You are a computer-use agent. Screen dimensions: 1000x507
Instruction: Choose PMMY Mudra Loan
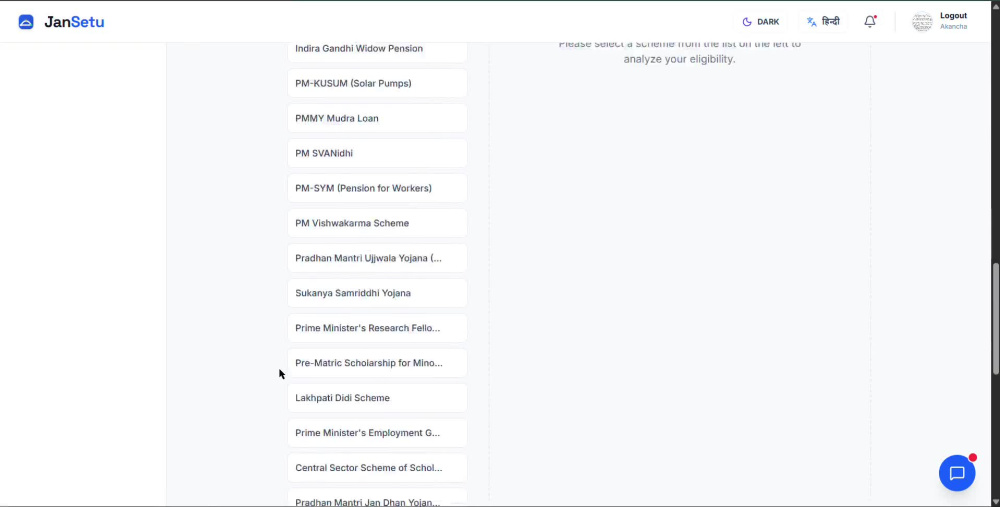point(377,119)
